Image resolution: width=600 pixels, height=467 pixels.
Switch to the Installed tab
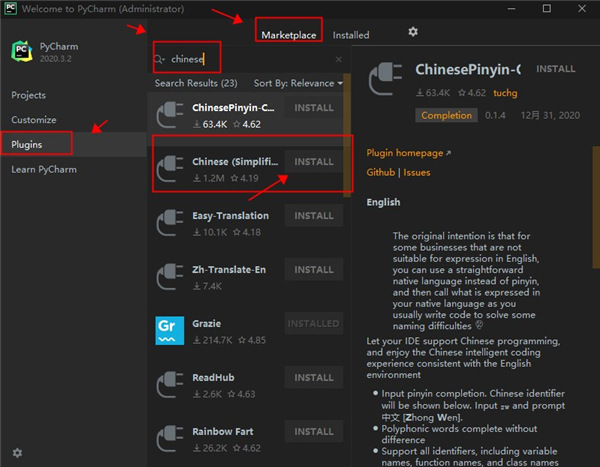point(351,35)
